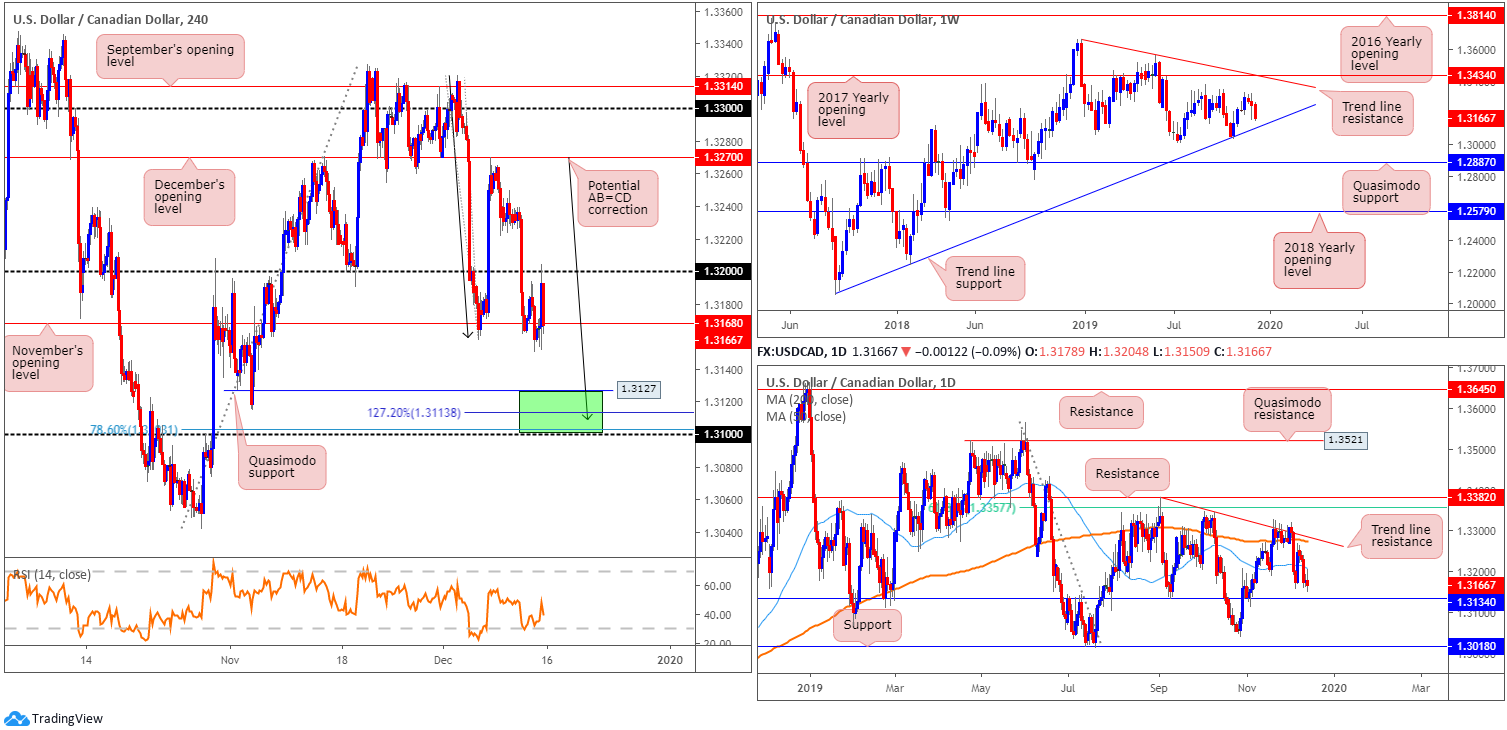Click the 1.28870 weekly price label
1507x730 pixels.
pyautogui.click(x=1476, y=162)
